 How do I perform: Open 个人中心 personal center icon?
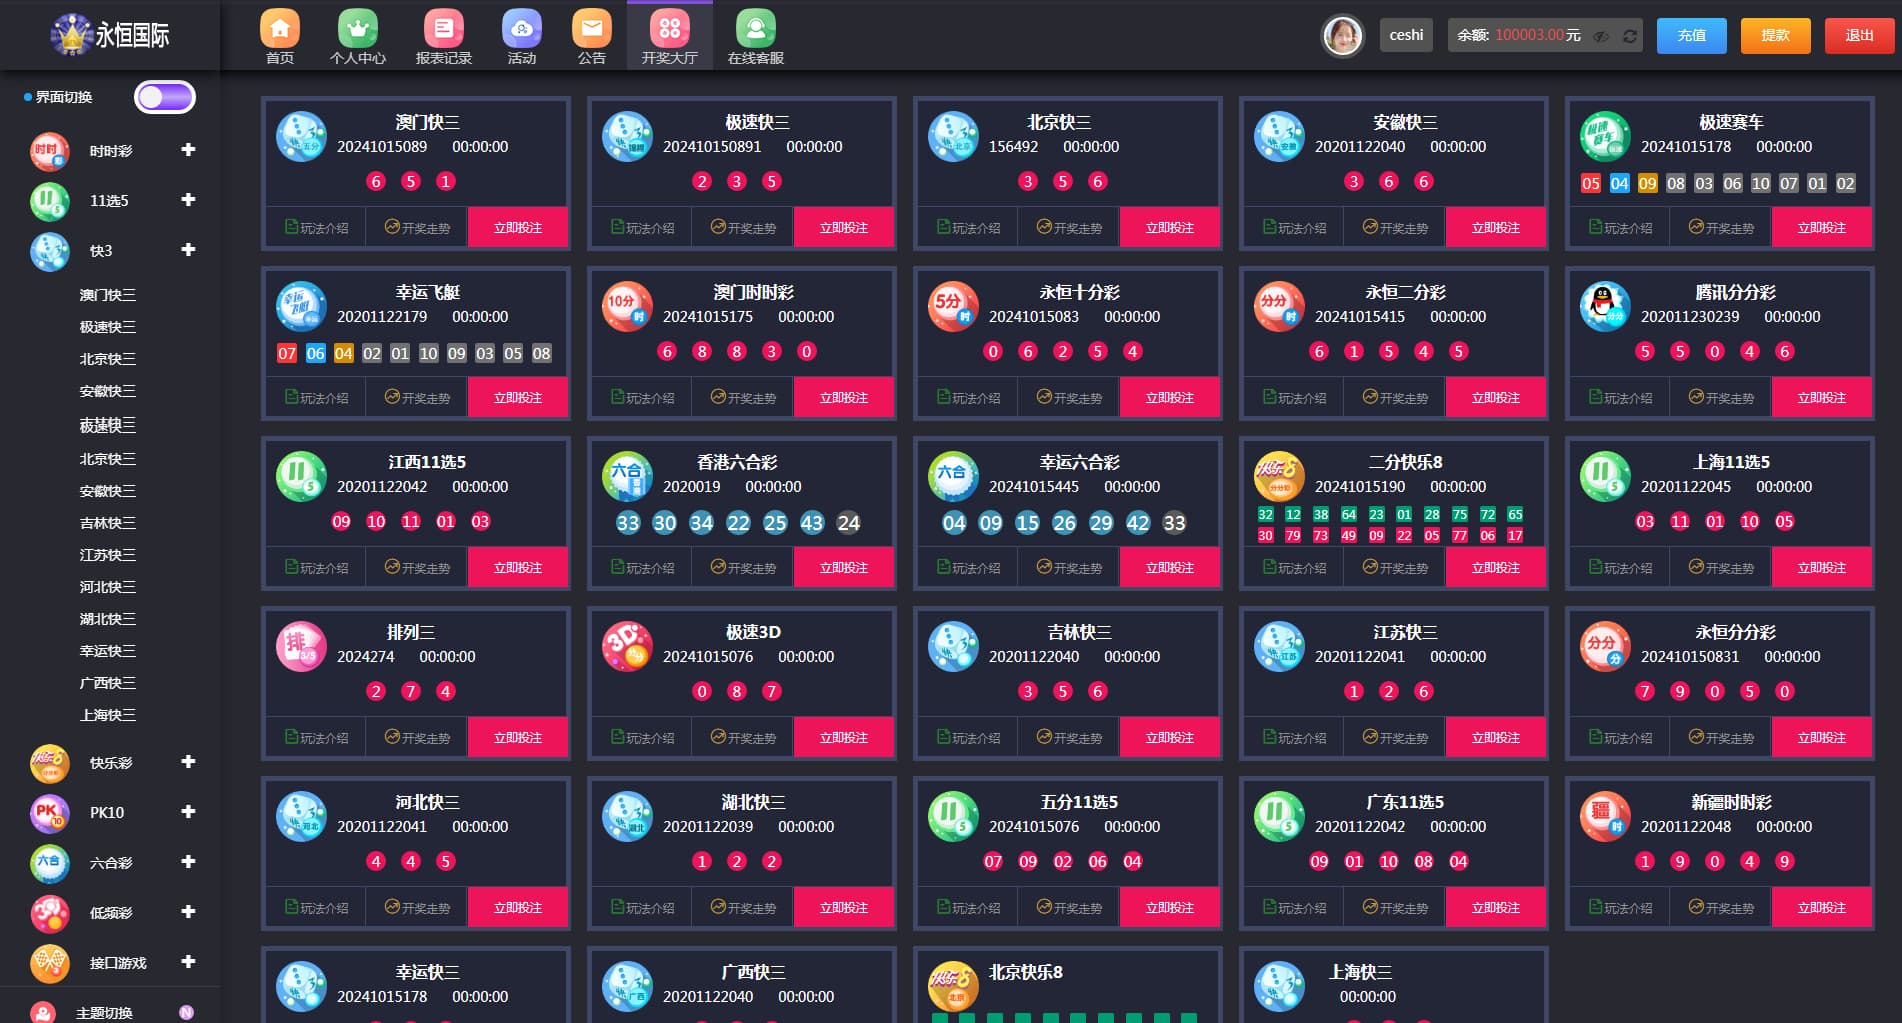coord(357,37)
